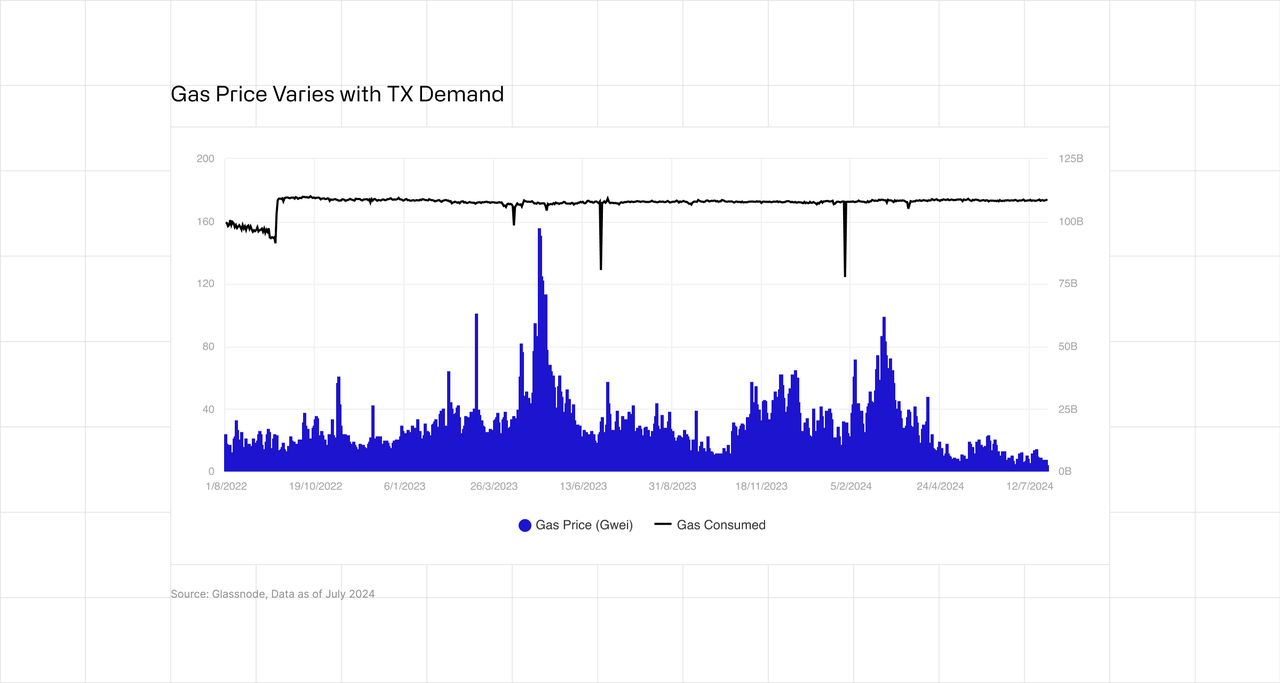This screenshot has height=683, width=1280.
Task: Click right axis value 75B
Action: [x=1068, y=284]
